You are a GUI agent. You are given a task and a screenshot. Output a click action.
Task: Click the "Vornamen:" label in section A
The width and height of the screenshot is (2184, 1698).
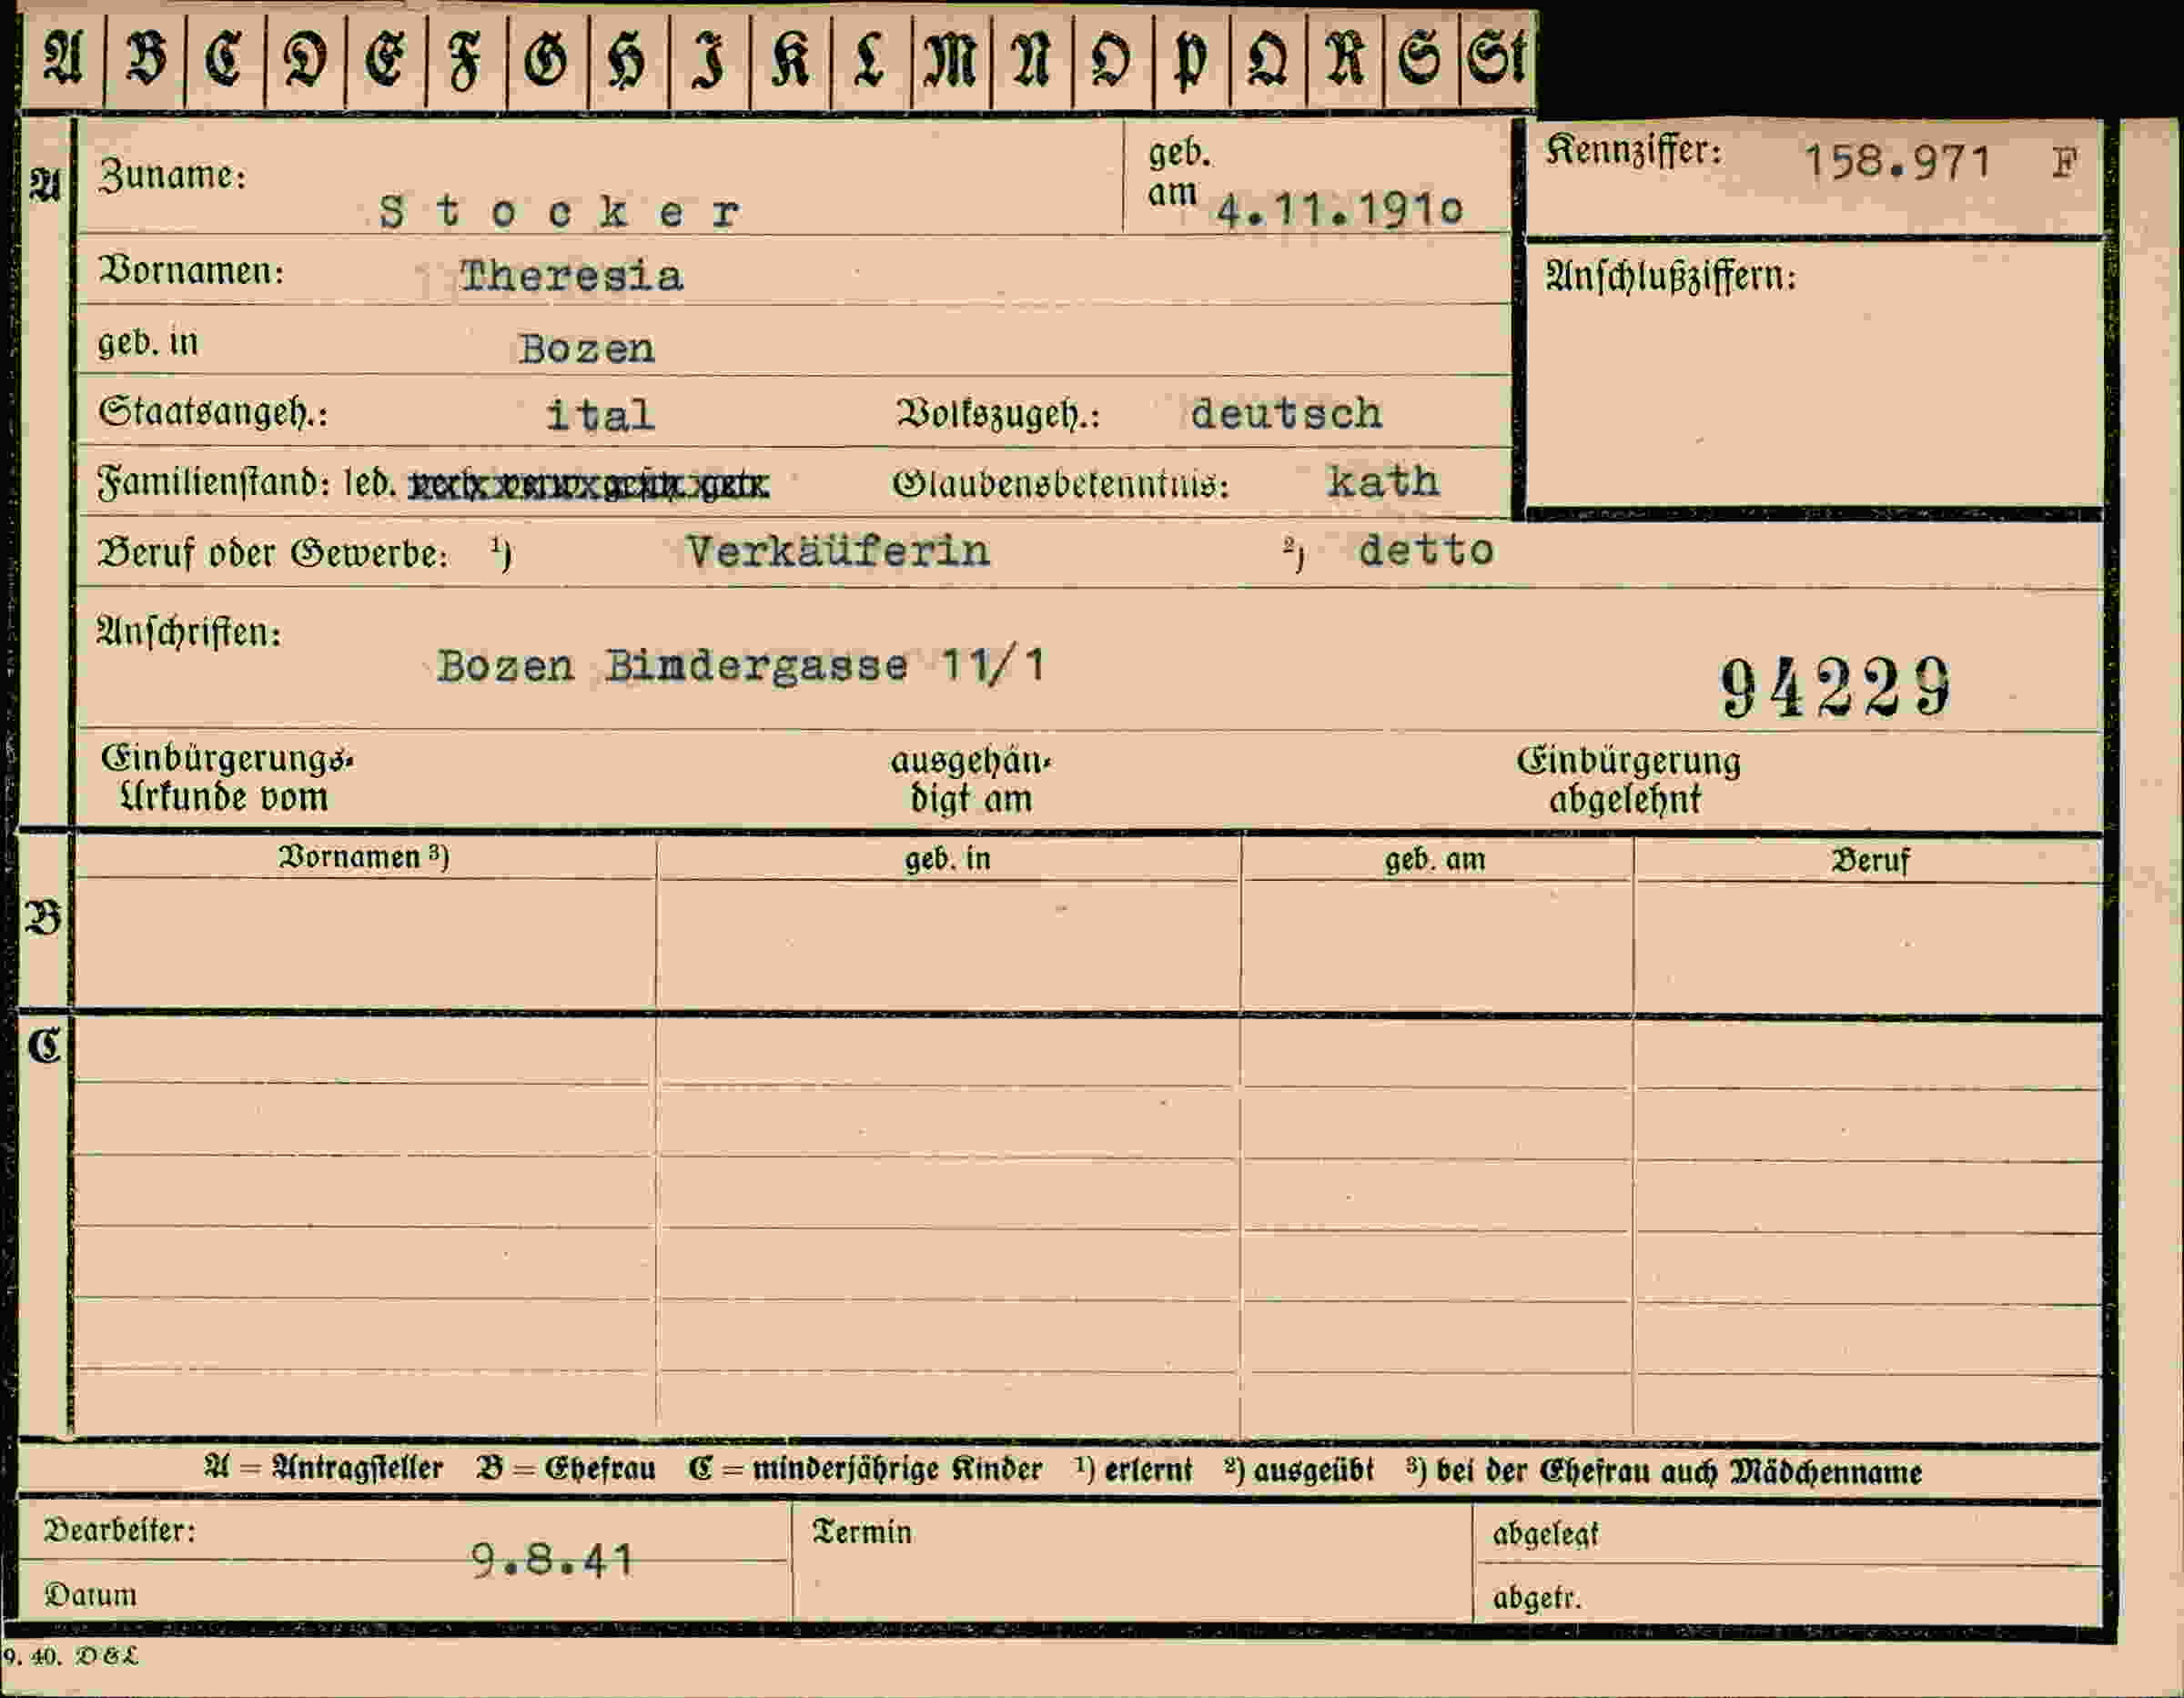point(191,271)
